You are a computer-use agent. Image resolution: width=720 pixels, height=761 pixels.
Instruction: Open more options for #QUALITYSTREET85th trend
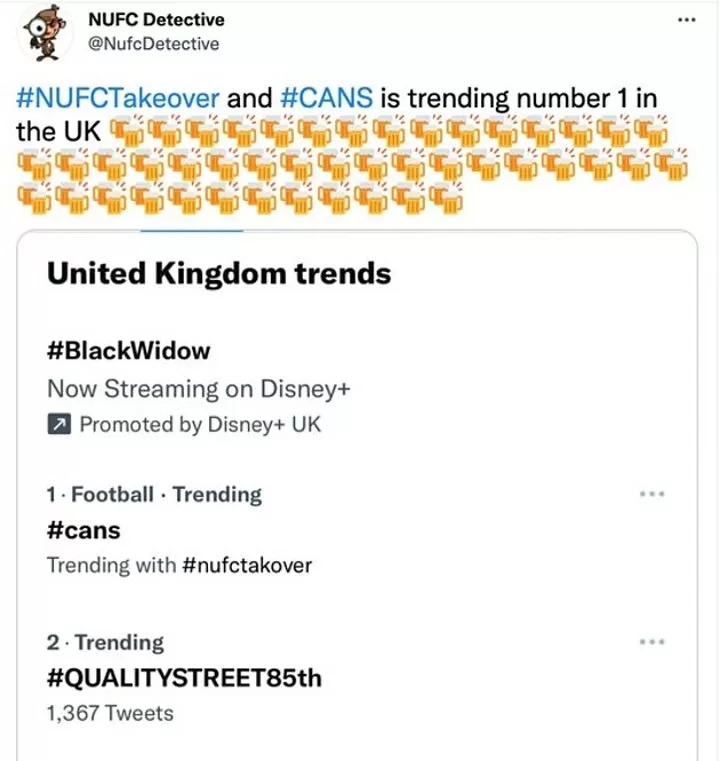coord(652,642)
